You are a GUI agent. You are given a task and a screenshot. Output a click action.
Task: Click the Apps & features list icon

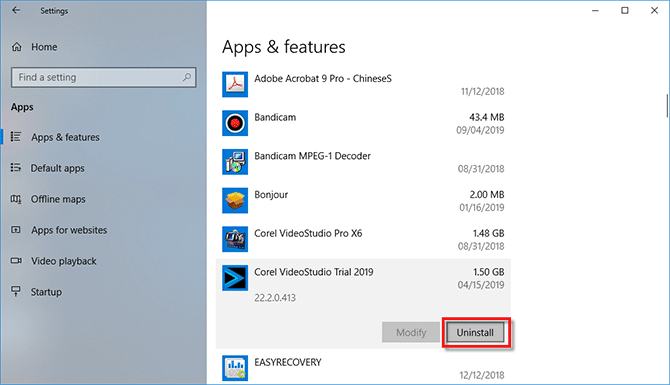[x=16, y=137]
